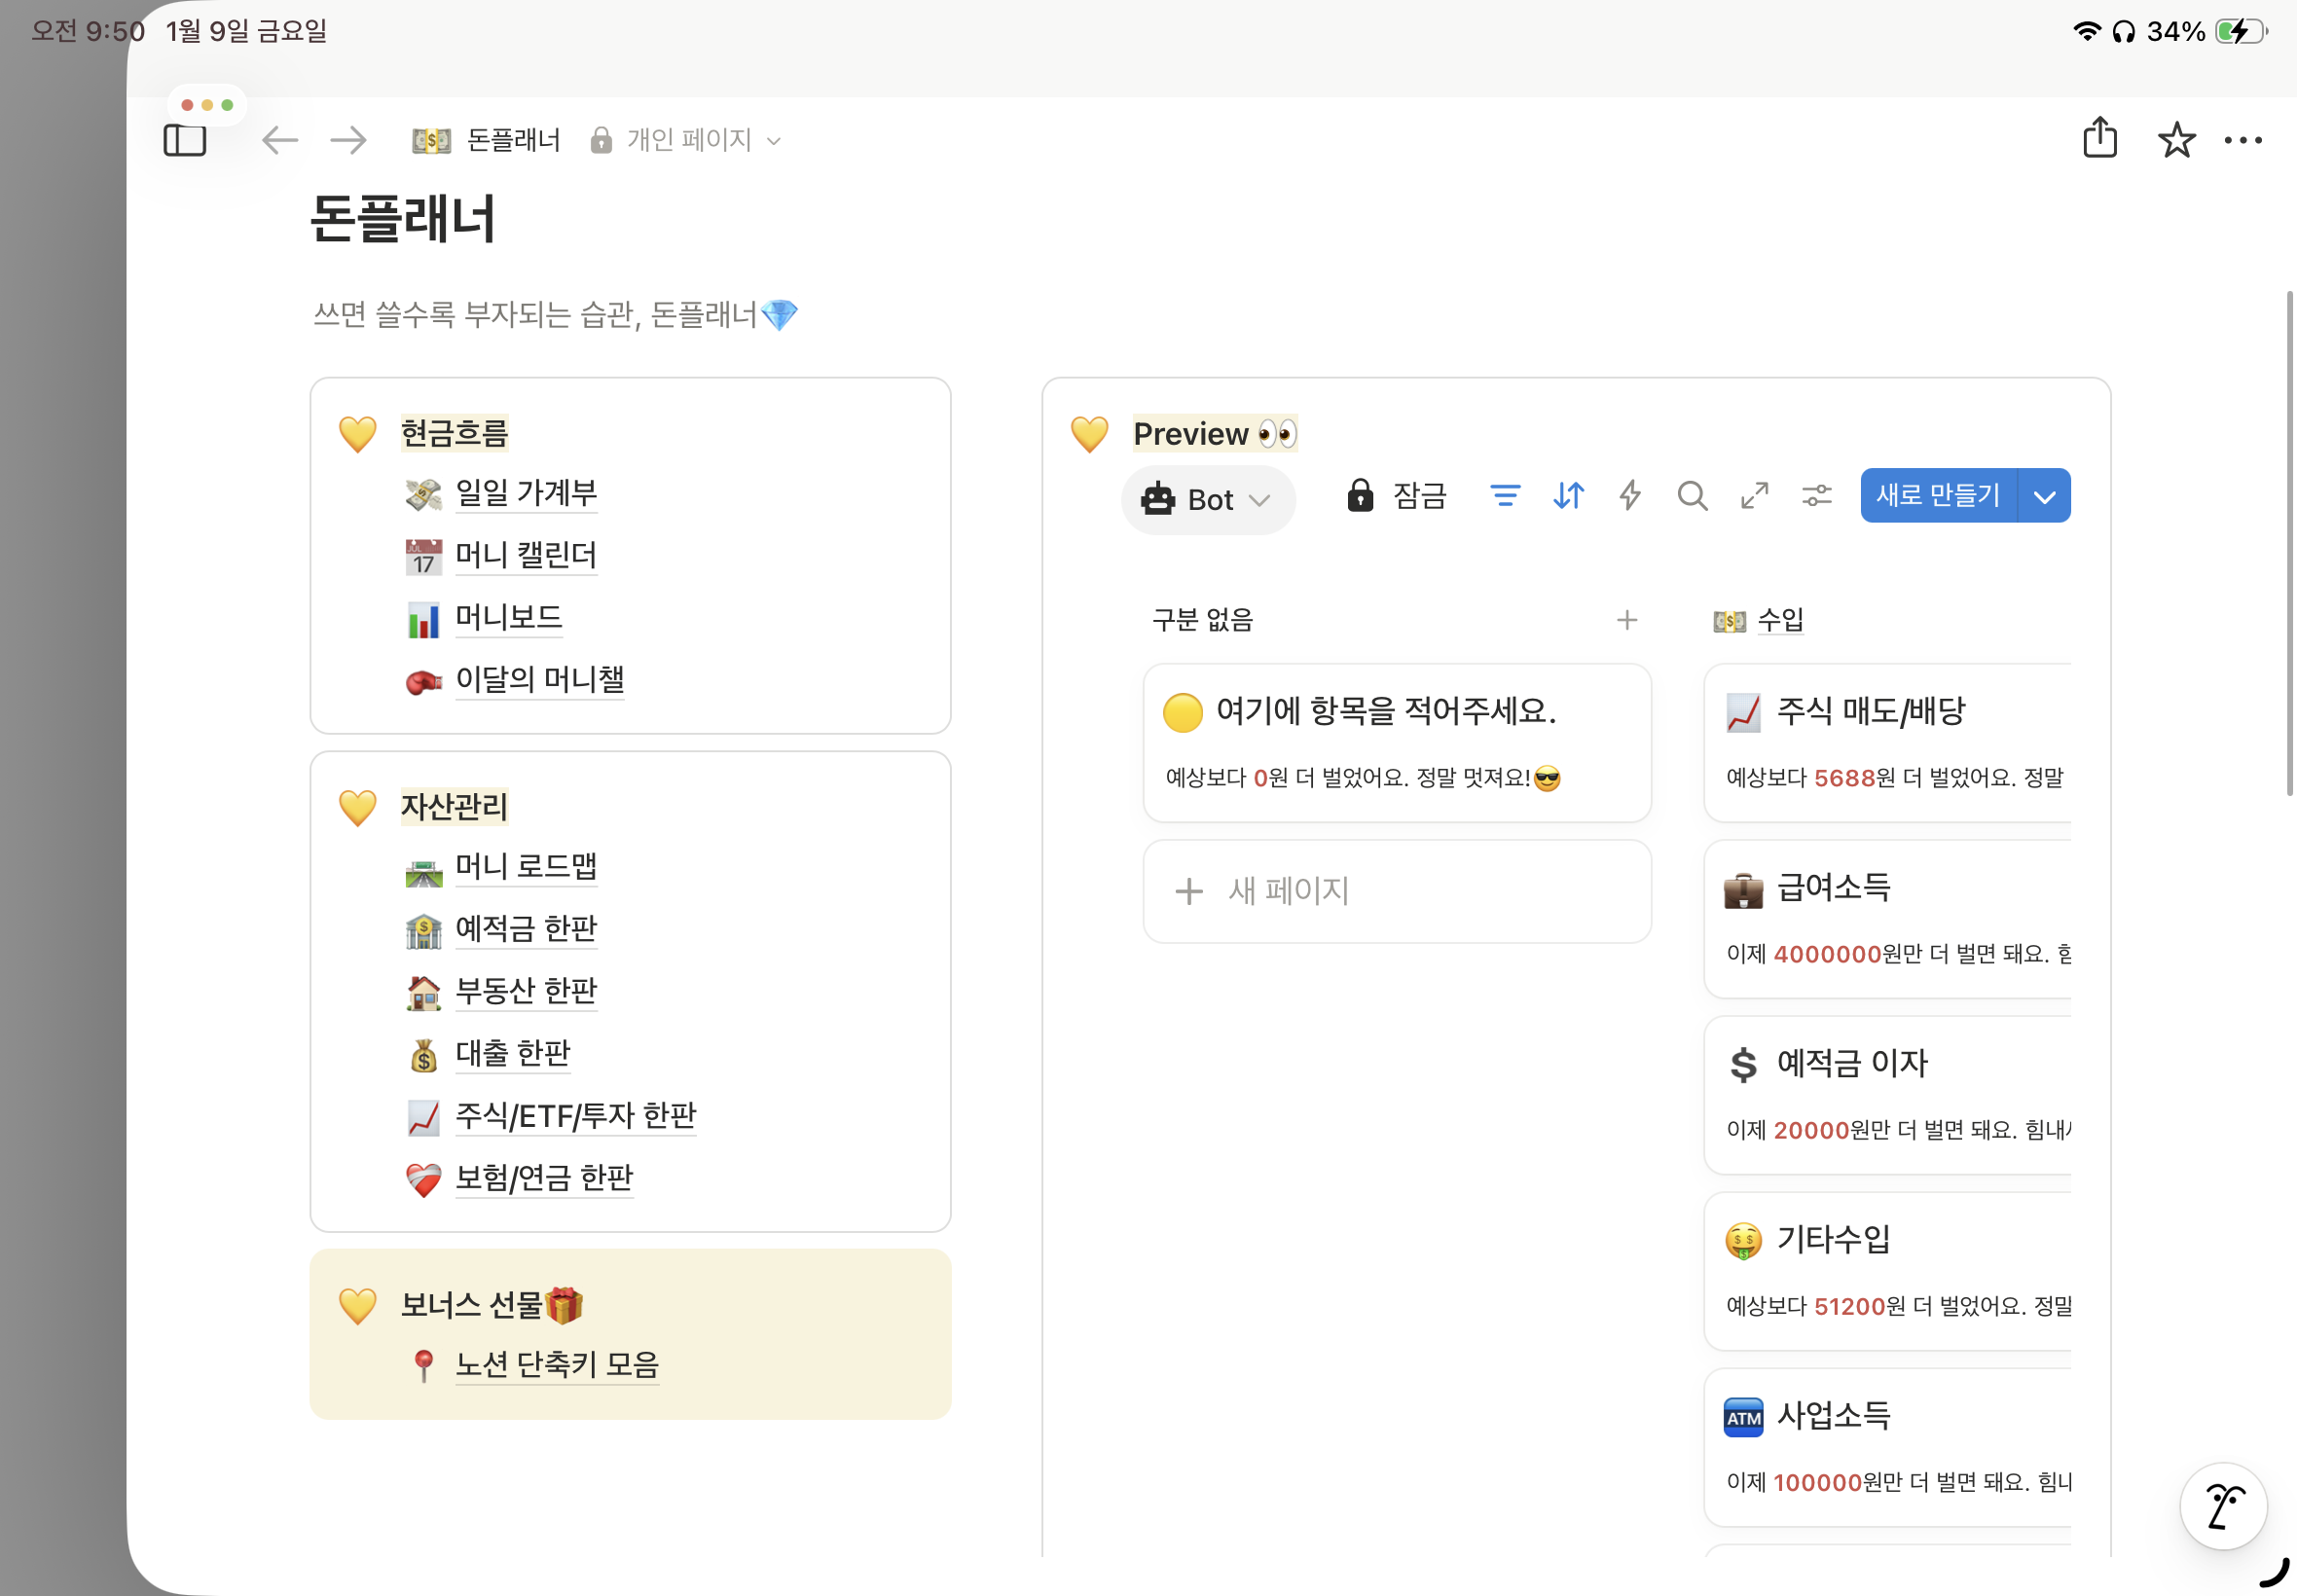Open the 예적금 한판 page link
This screenshot has height=1596, width=2297.
coord(526,928)
